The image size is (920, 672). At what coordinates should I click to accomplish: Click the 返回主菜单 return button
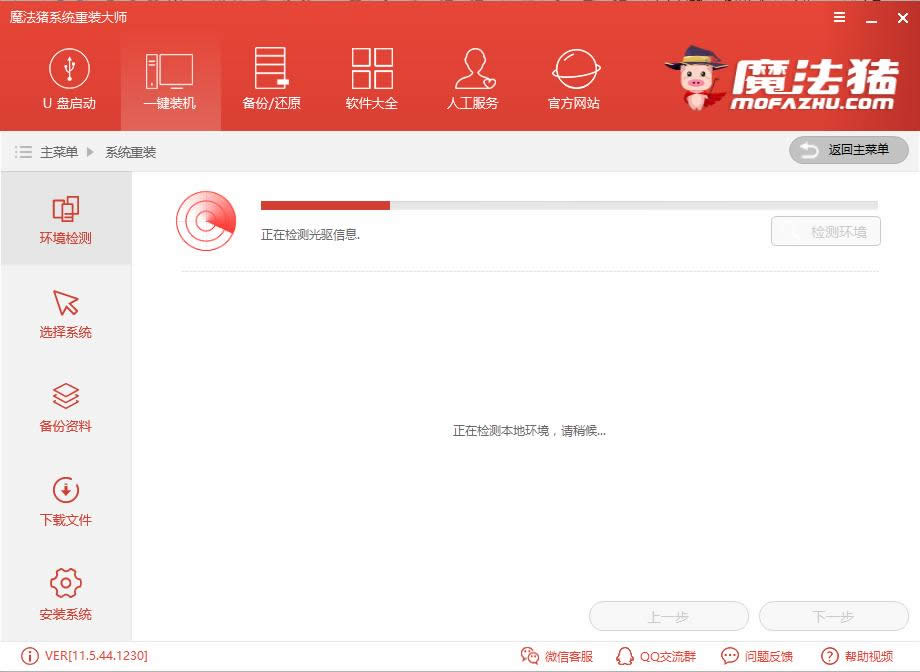[848, 150]
